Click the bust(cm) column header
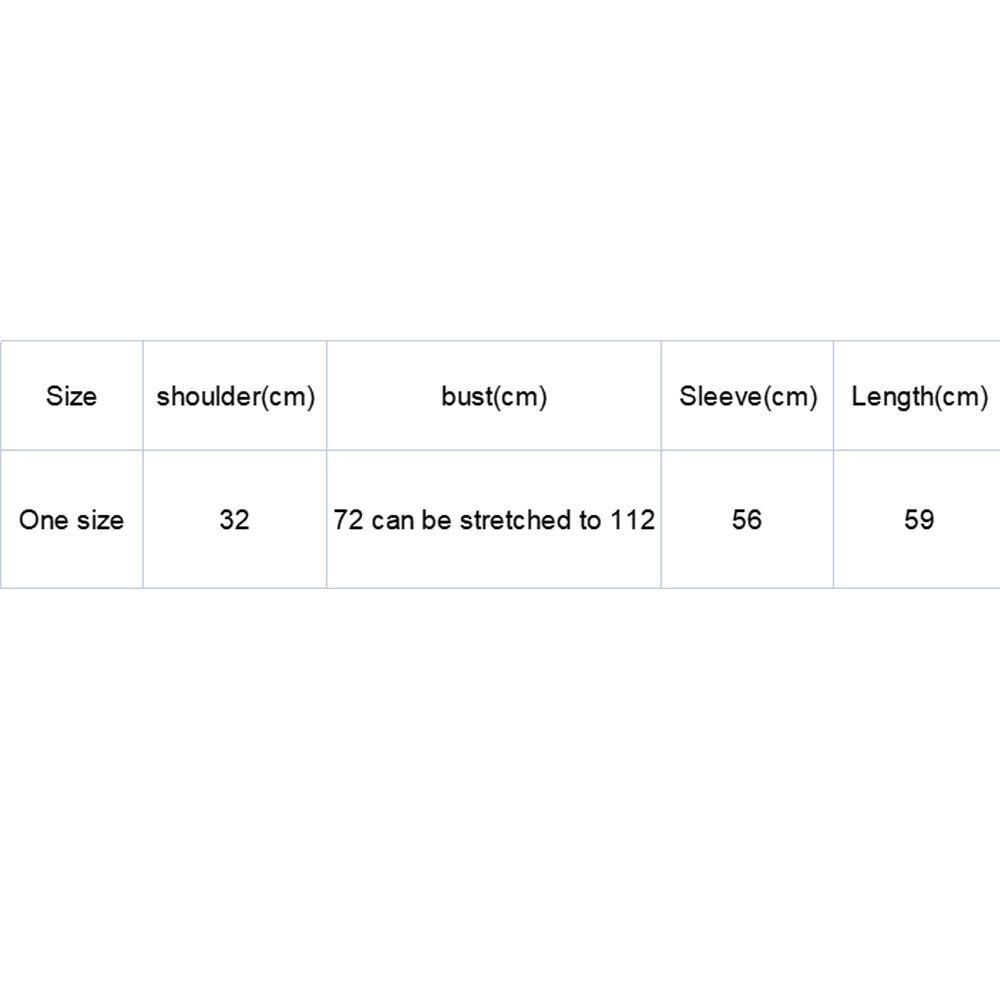The height and width of the screenshot is (1000, 1000). (x=494, y=397)
